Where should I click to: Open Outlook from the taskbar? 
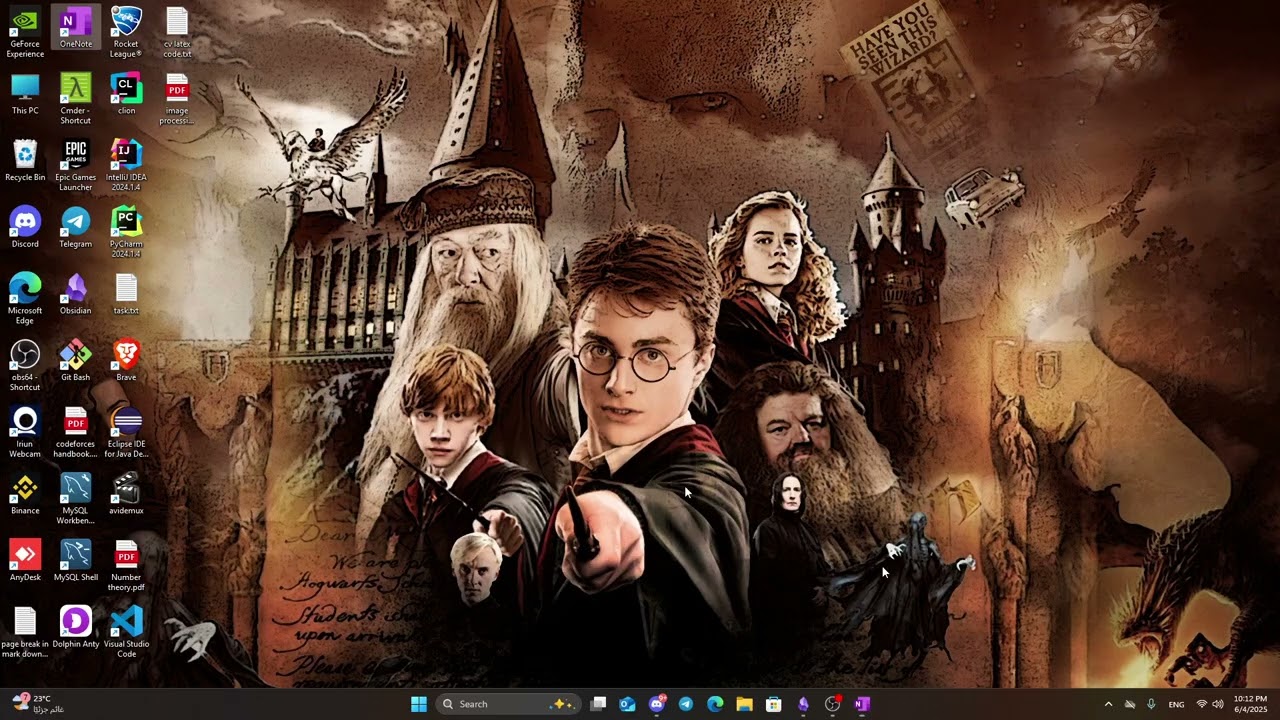[627, 704]
